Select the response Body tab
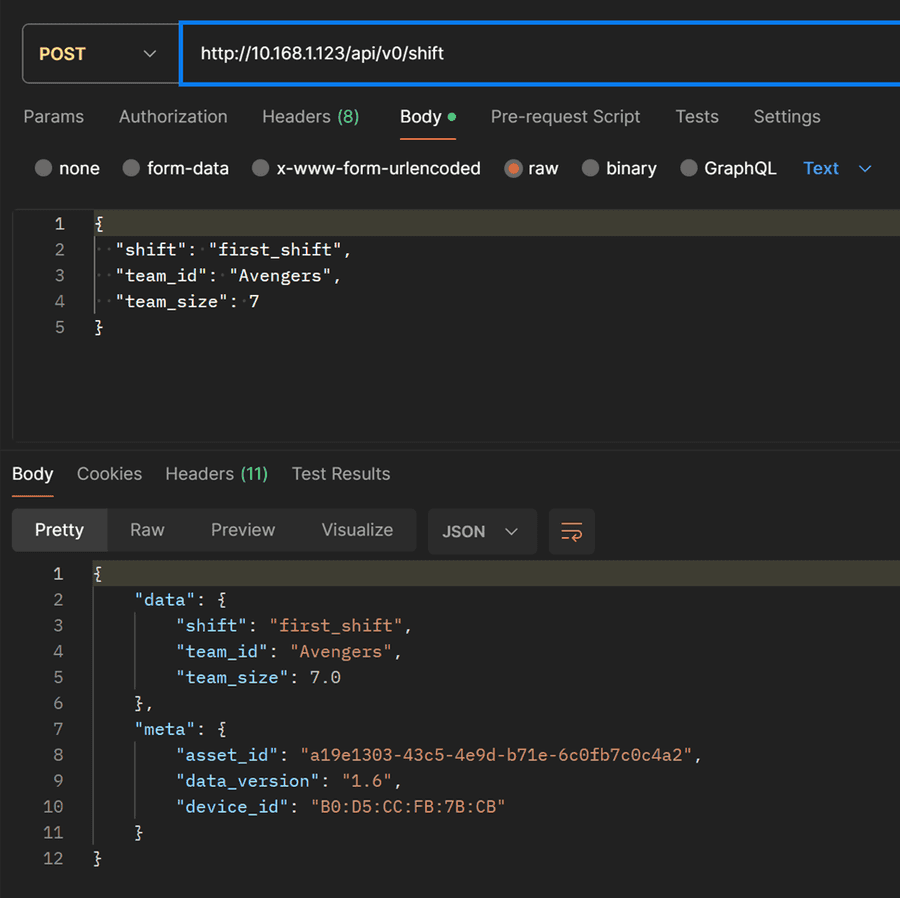Viewport: 900px width, 898px height. coord(33,474)
